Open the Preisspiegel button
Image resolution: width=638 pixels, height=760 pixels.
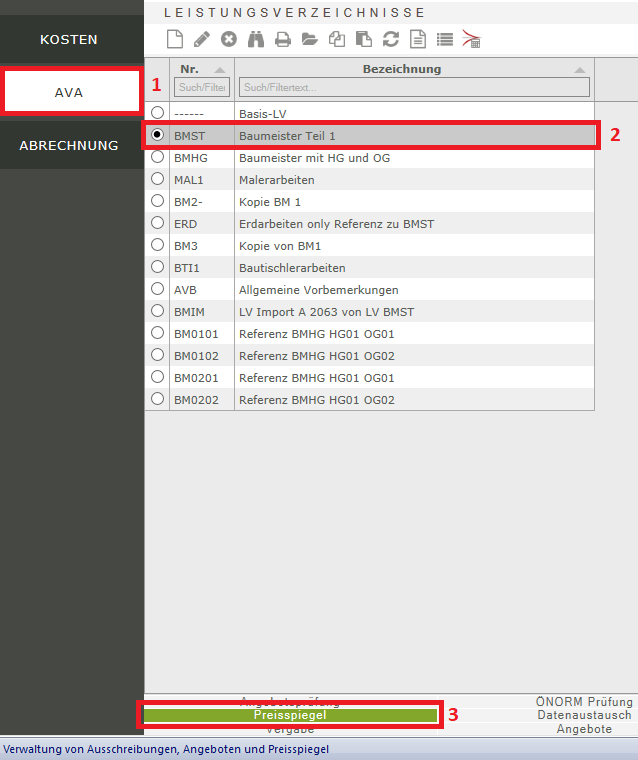click(290, 715)
